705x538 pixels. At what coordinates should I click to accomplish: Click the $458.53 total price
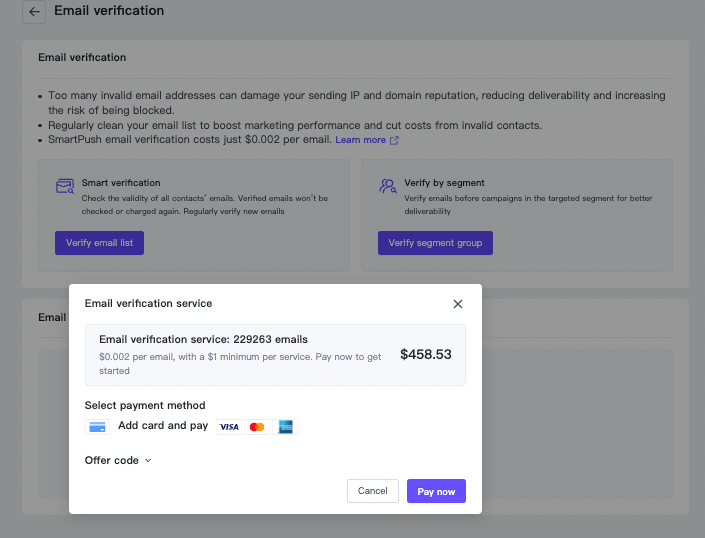click(426, 354)
